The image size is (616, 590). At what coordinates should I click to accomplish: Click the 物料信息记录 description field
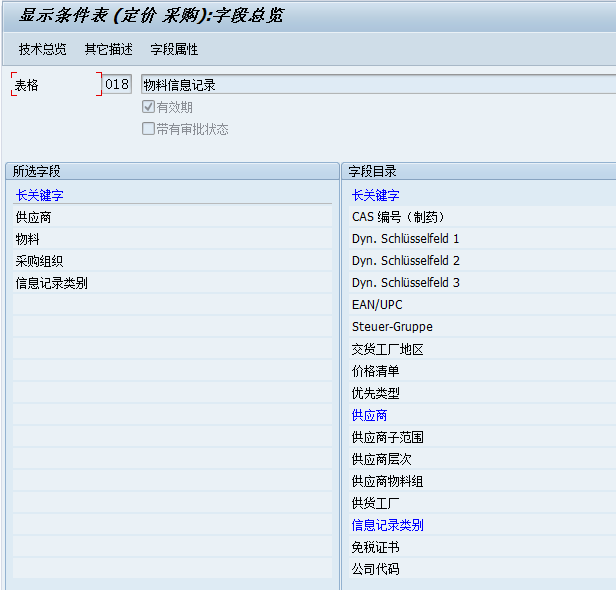(x=378, y=84)
